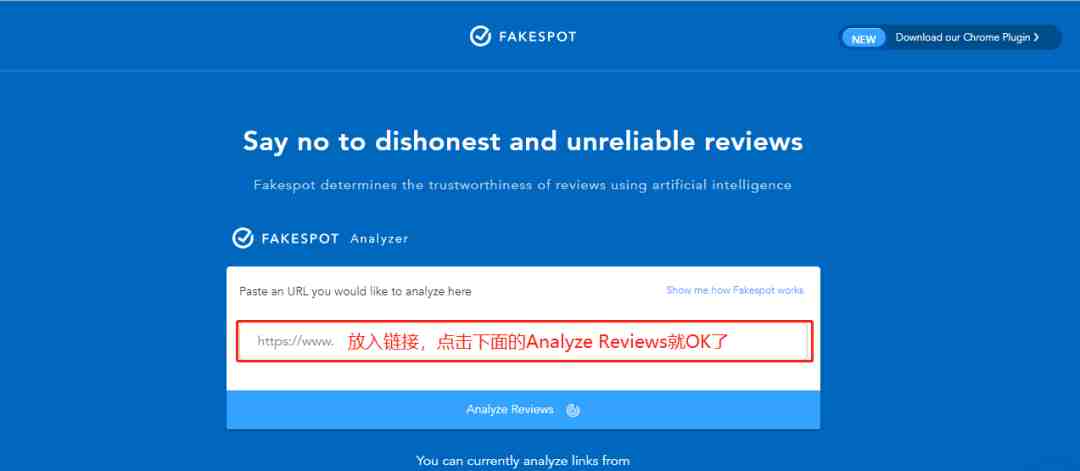This screenshot has width=1080, height=471.
Task: Click the NEW badge in plugin banner
Action: (x=864, y=39)
